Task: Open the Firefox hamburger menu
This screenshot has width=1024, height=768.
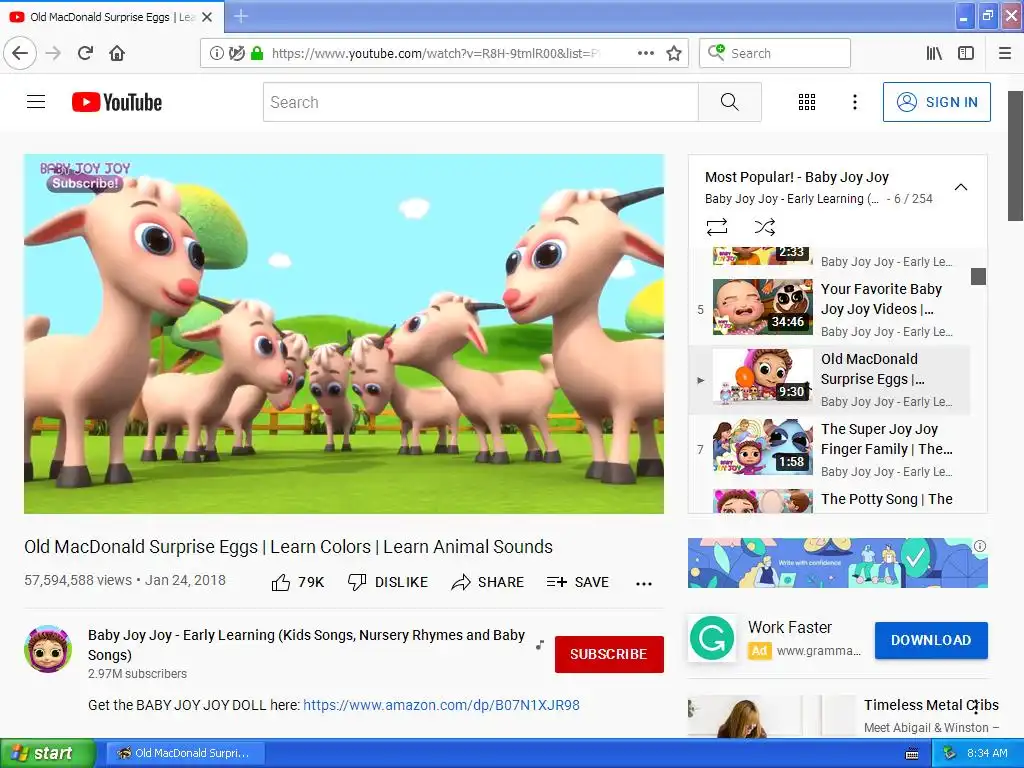Action: click(1005, 53)
